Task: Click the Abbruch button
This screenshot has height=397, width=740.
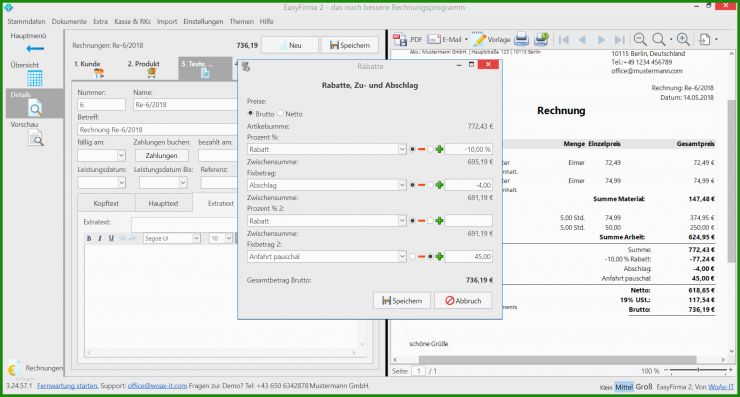Action: [x=463, y=301]
